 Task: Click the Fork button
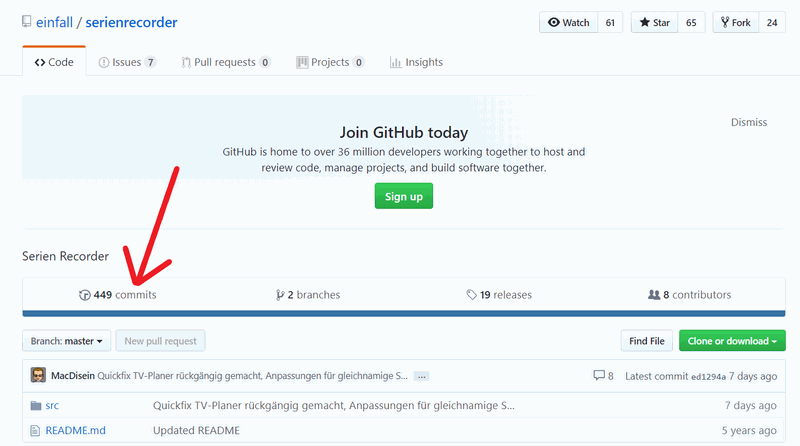736,22
